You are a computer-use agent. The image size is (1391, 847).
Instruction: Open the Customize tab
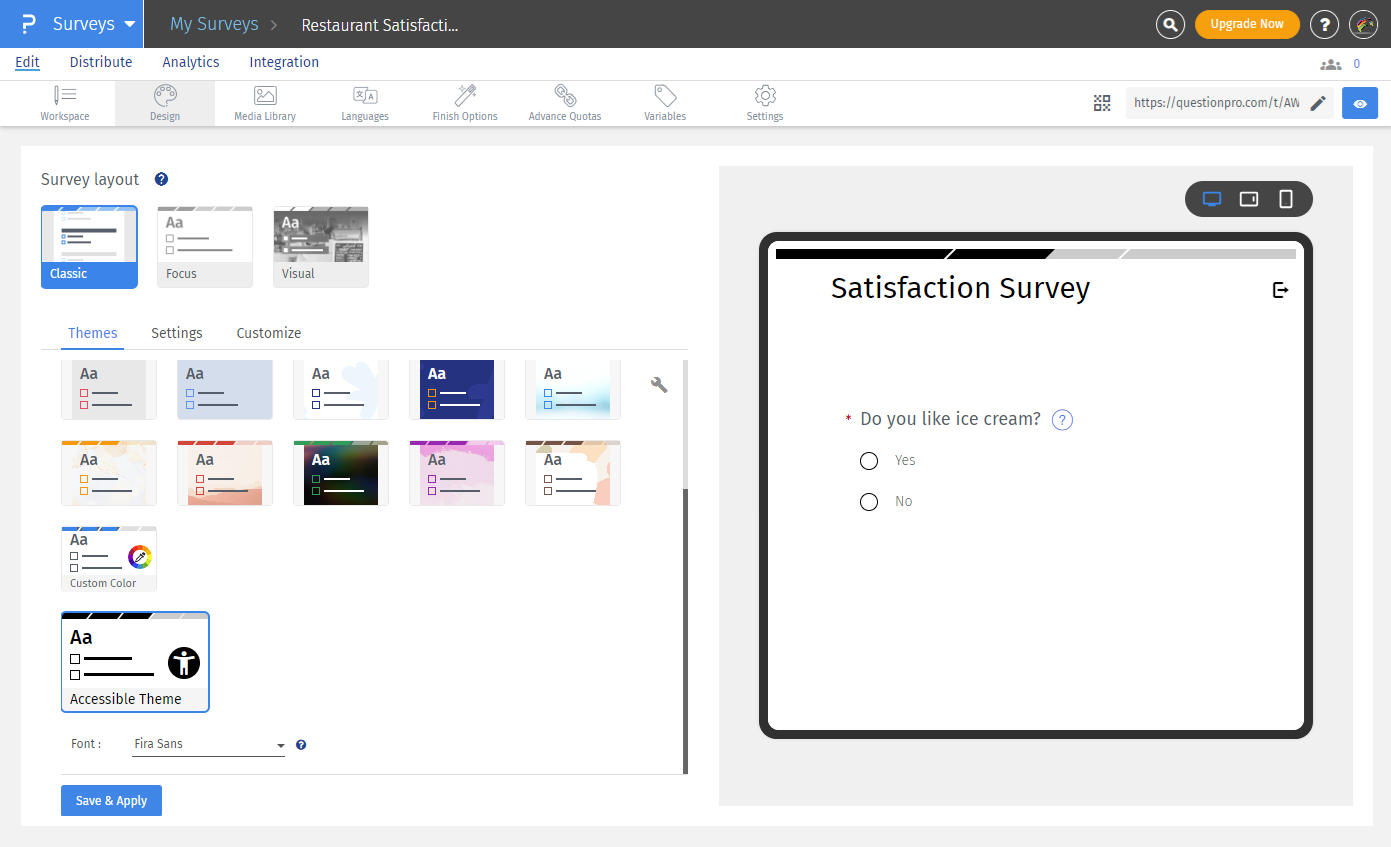268,333
